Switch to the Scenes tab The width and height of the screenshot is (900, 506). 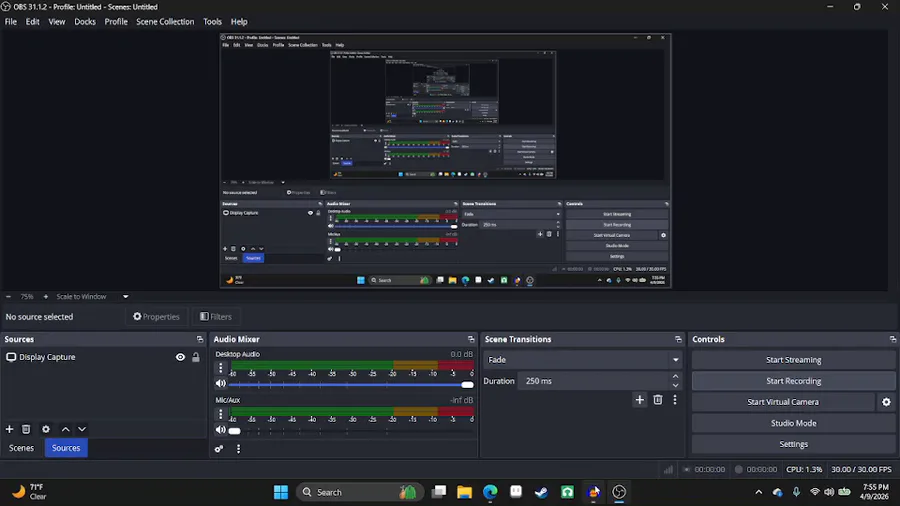coord(21,448)
